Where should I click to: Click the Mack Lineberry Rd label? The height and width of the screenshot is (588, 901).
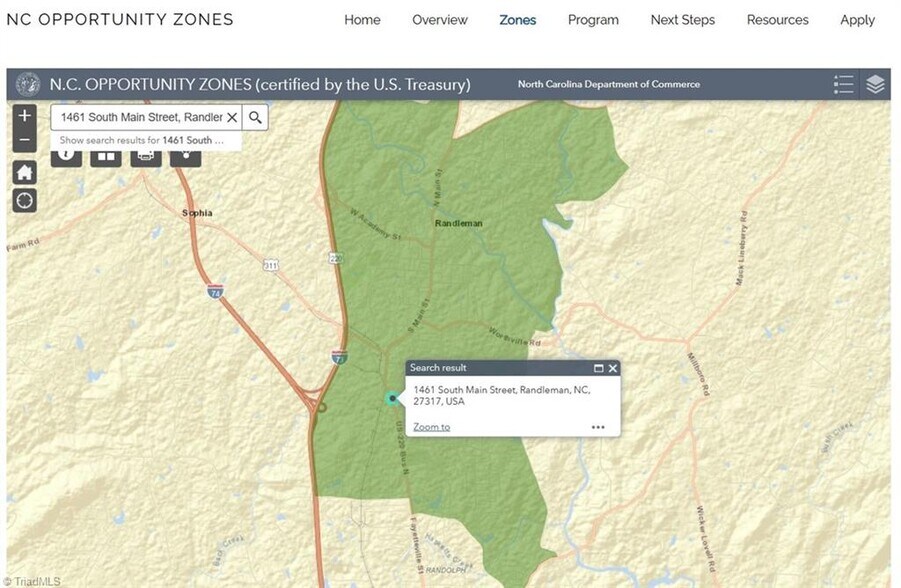point(742,248)
